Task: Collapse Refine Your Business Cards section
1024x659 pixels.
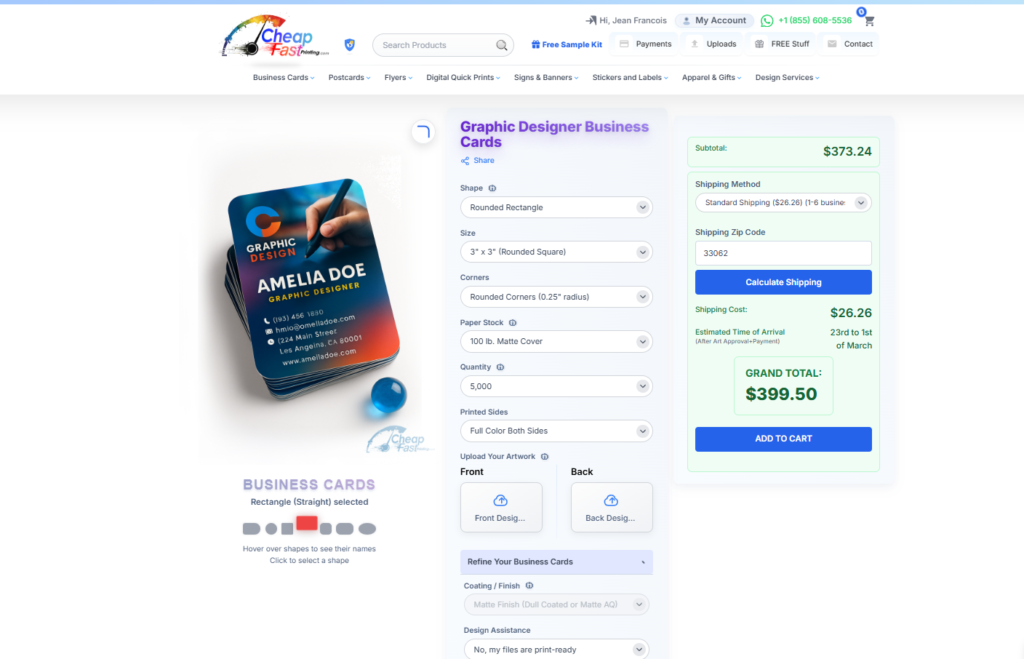Action: click(x=556, y=562)
